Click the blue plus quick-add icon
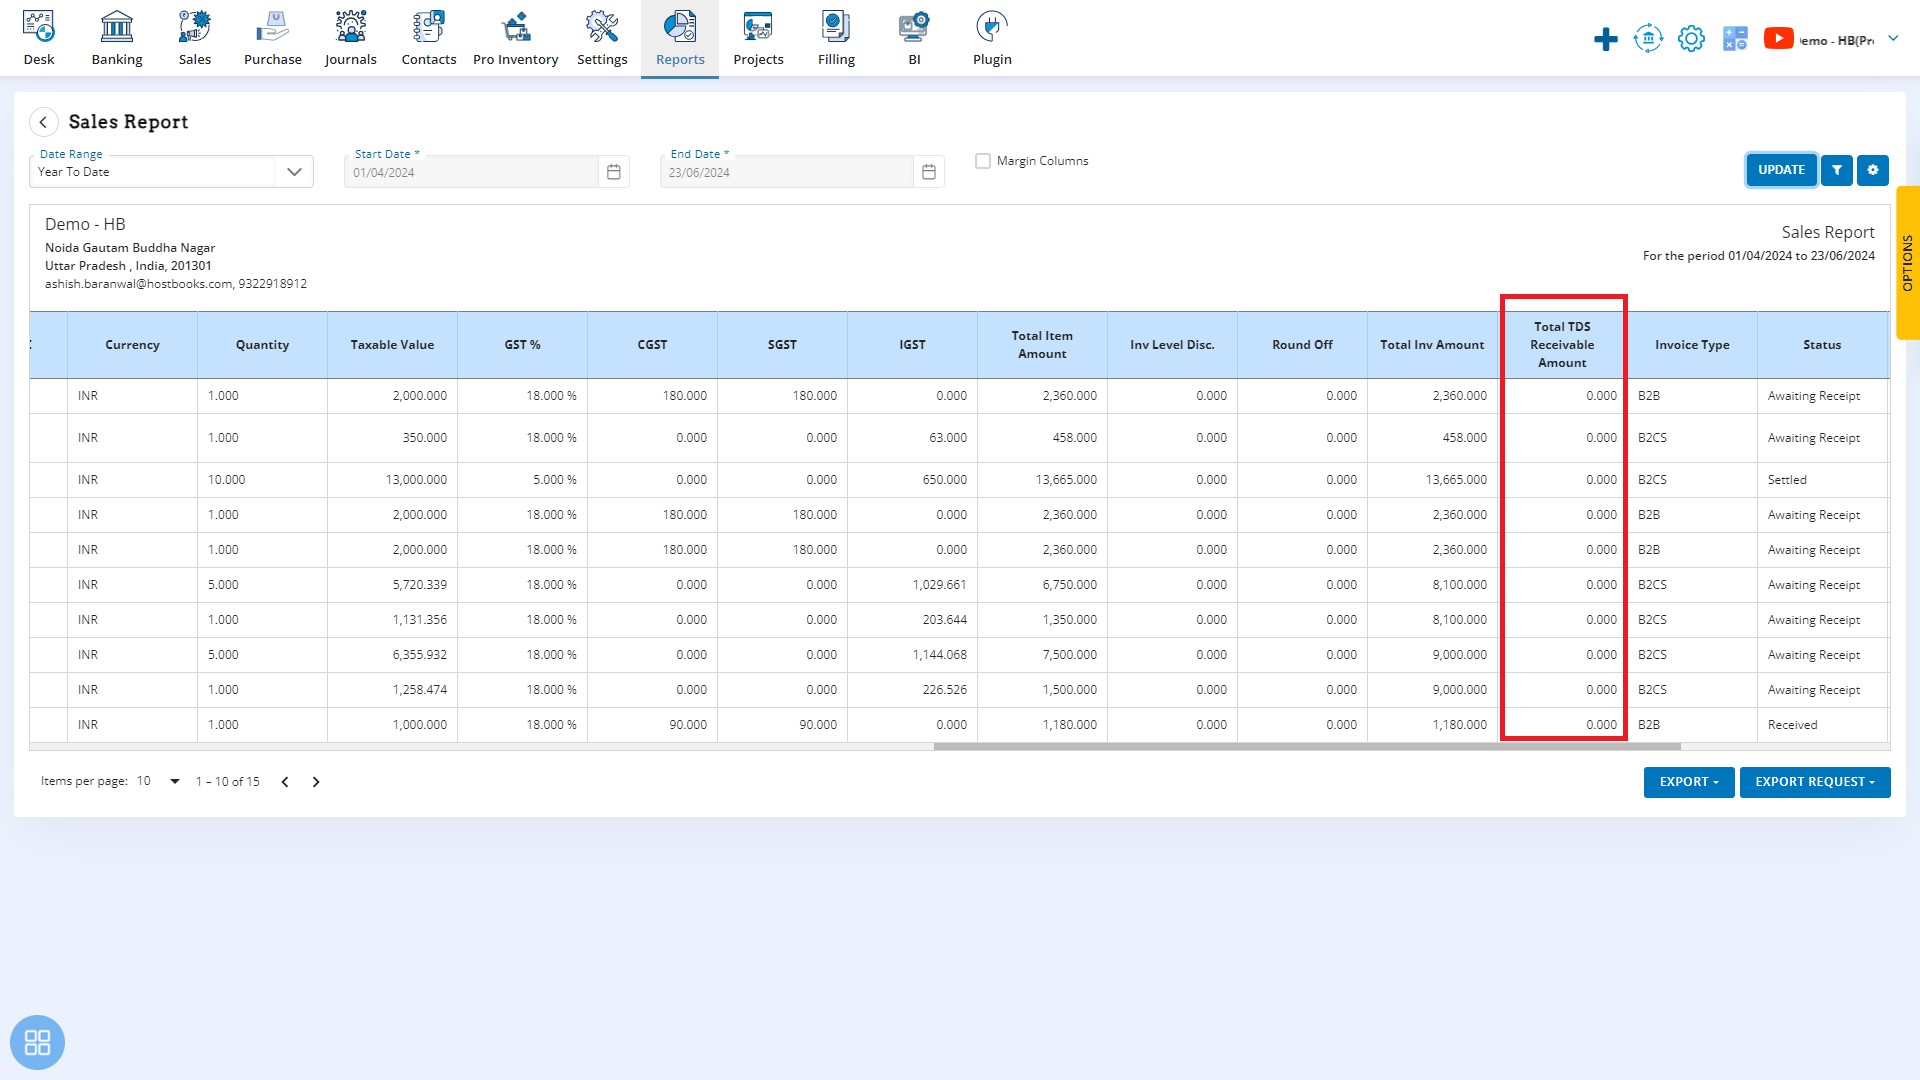 coord(1606,39)
